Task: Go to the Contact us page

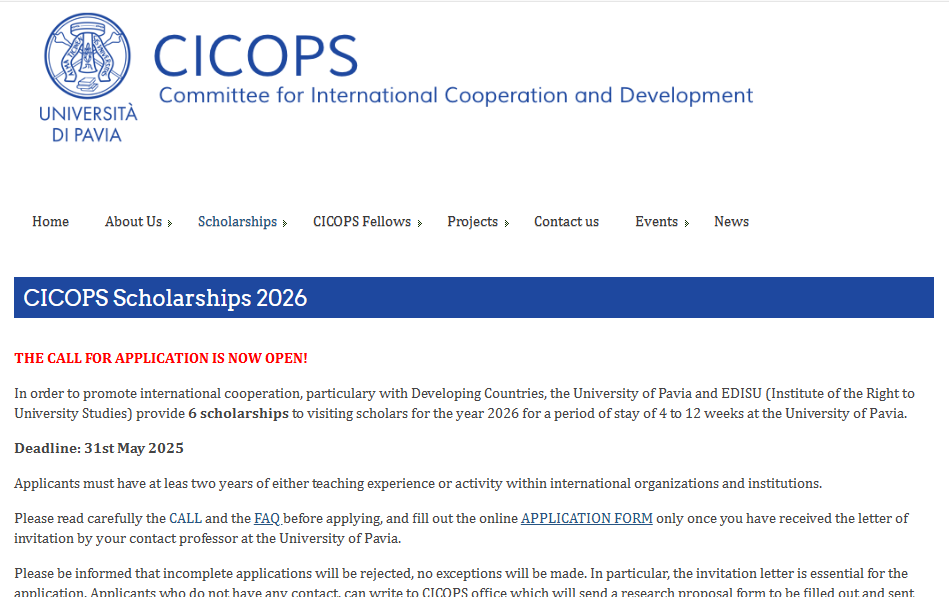Action: (566, 222)
